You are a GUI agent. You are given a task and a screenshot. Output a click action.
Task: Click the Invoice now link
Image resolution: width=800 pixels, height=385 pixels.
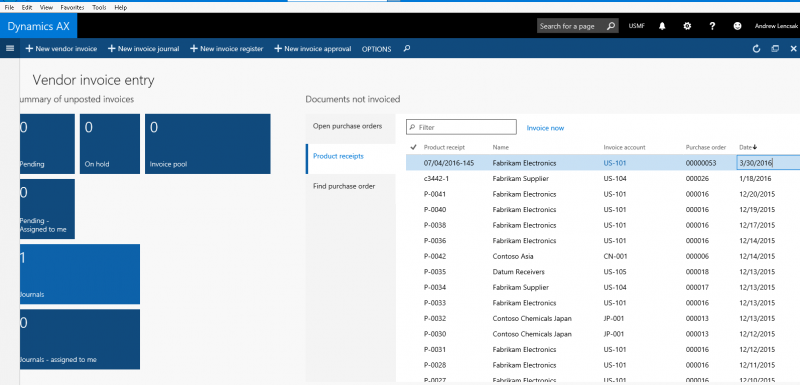click(x=545, y=128)
